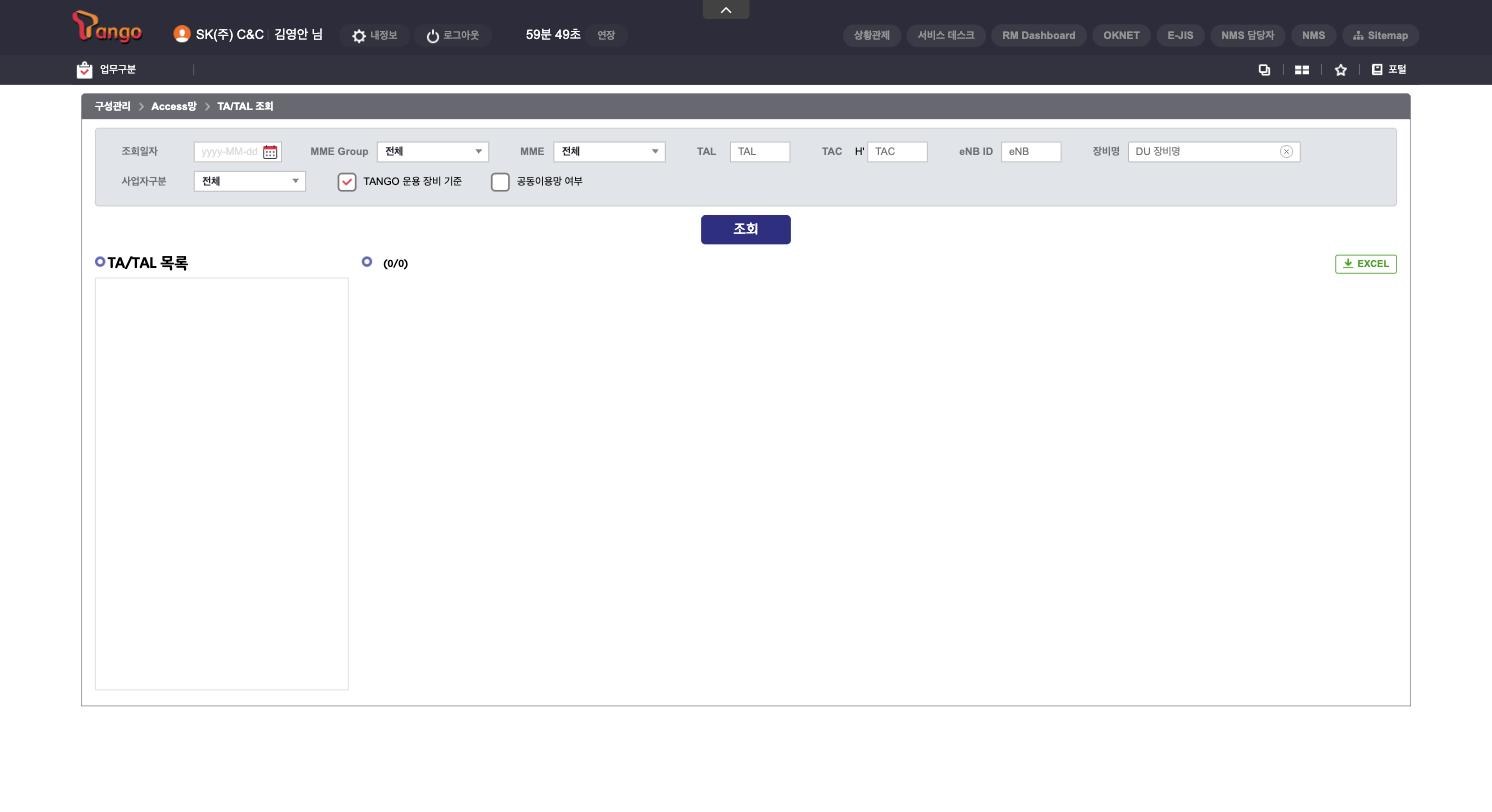This screenshot has height=812, width=1492.
Task: Open the 상황관제 menu
Action: pyautogui.click(x=872, y=35)
